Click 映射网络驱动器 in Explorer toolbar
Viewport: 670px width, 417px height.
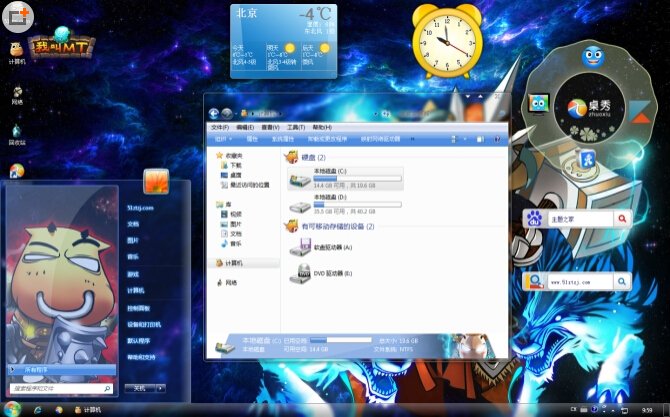tap(380, 139)
